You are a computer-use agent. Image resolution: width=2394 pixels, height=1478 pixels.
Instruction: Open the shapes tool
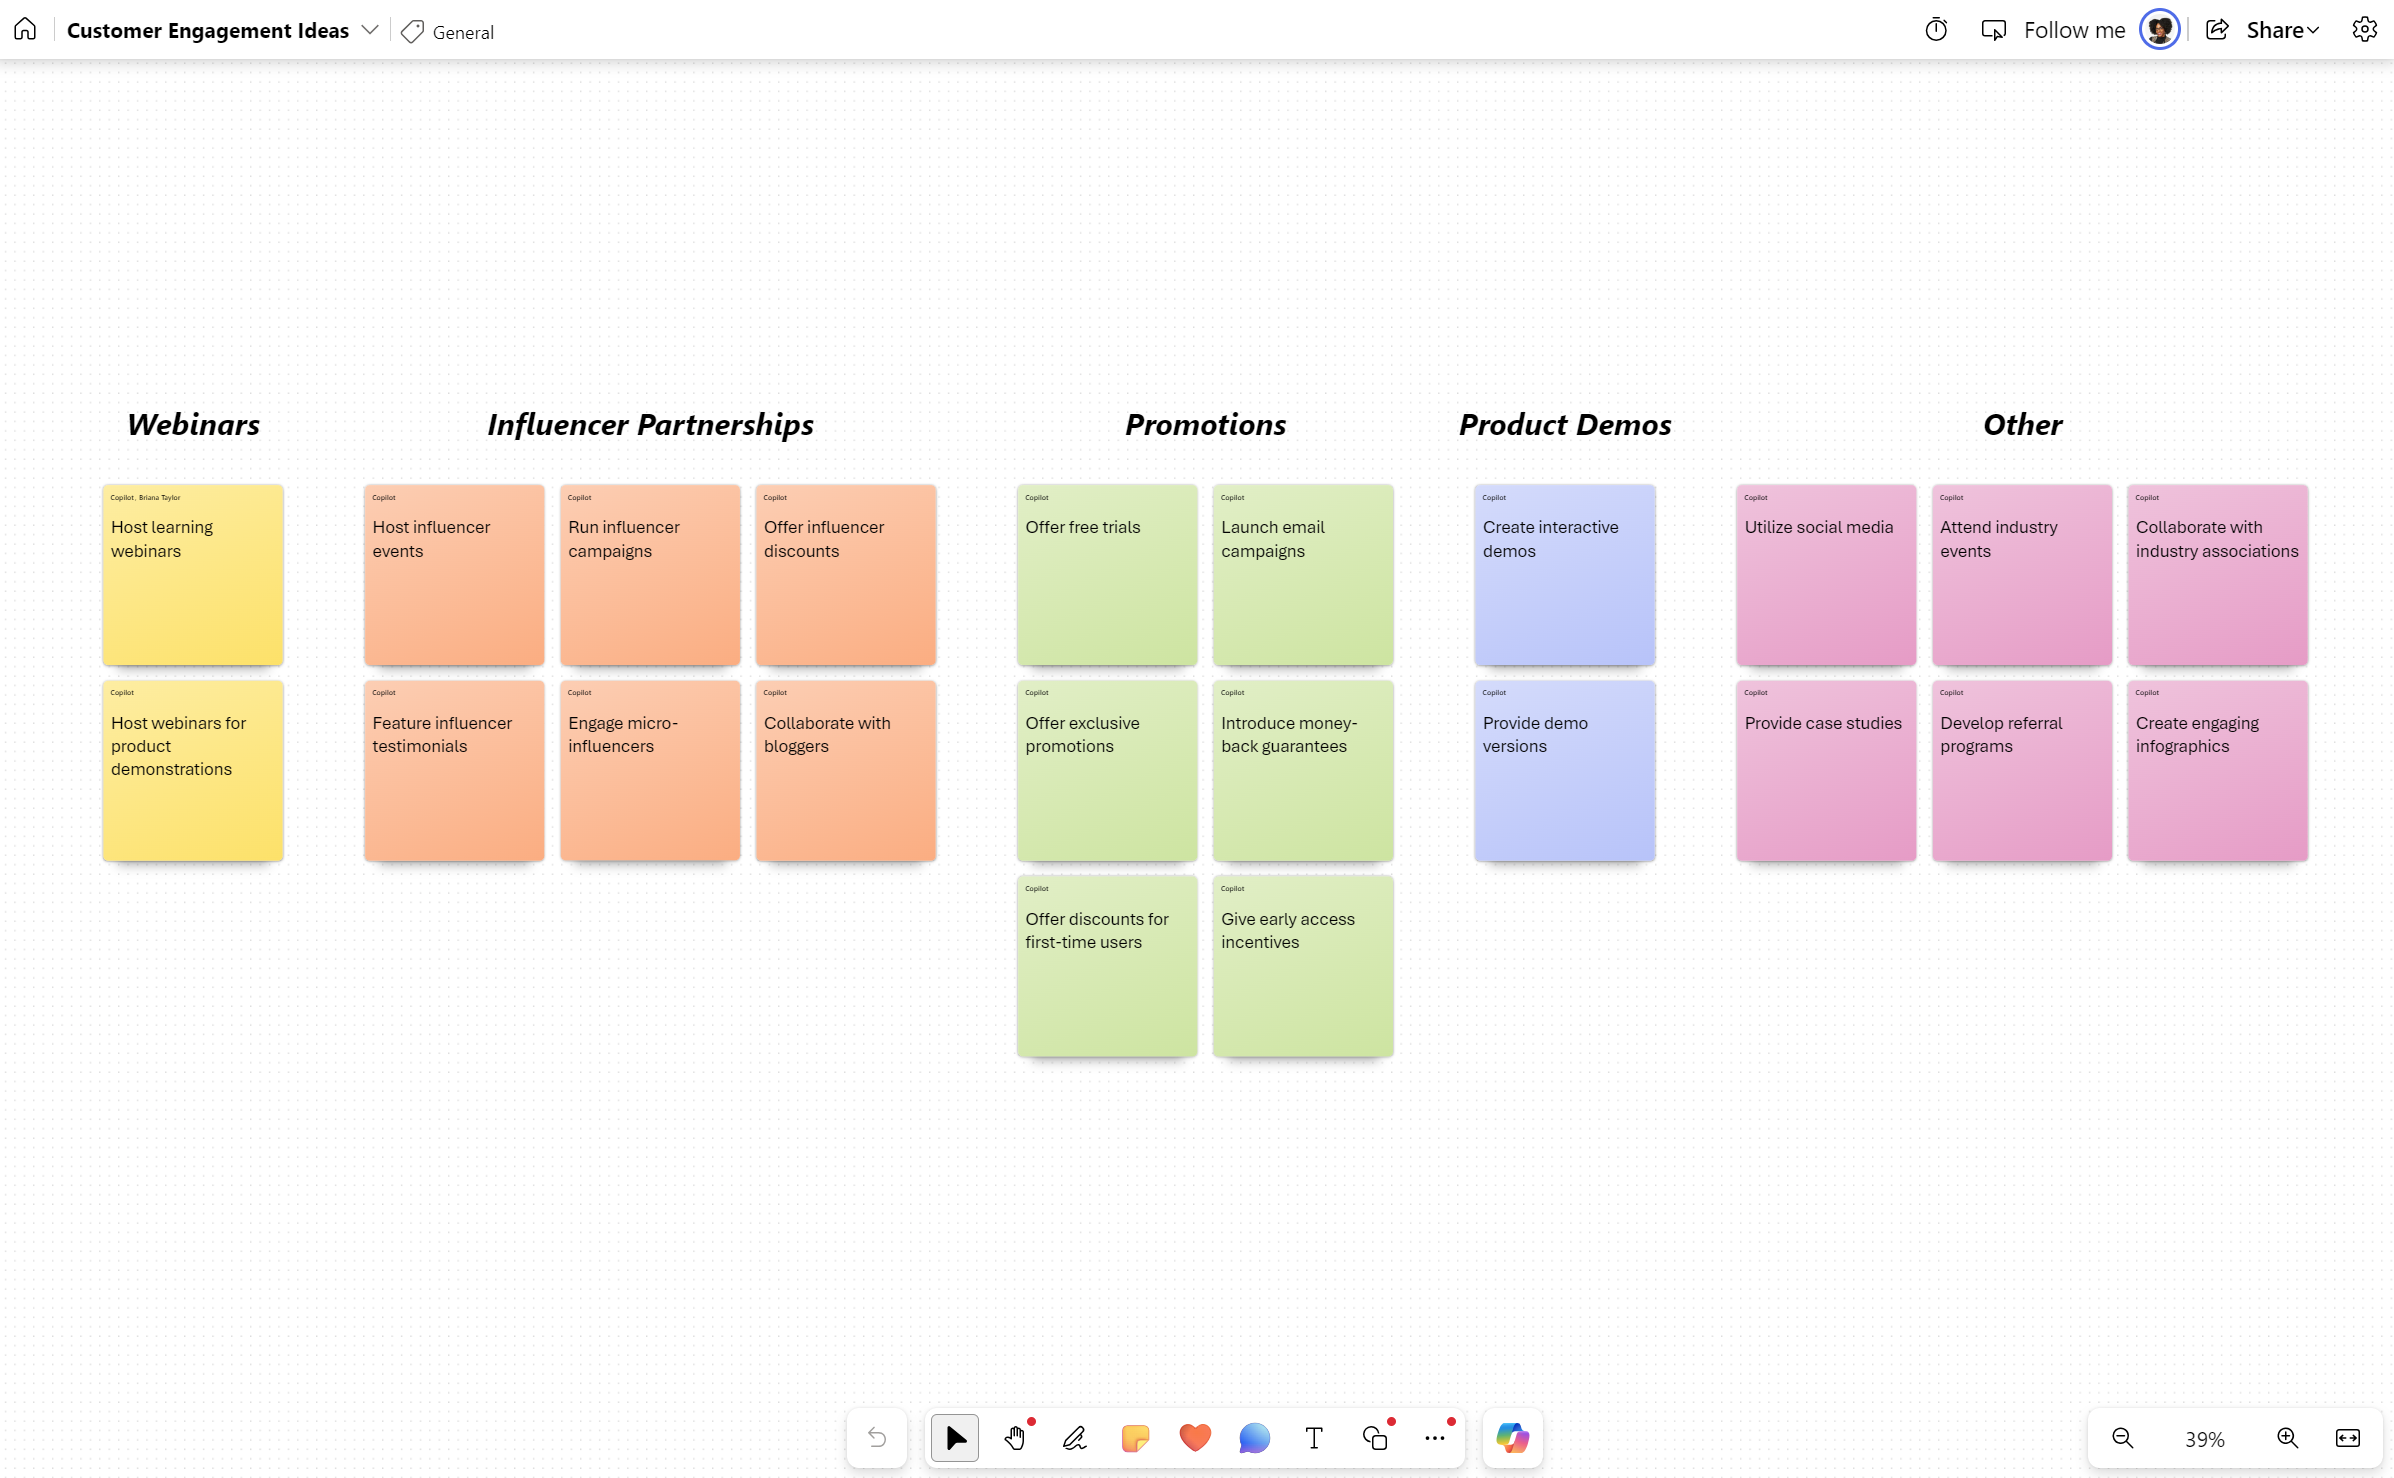click(x=1375, y=1438)
